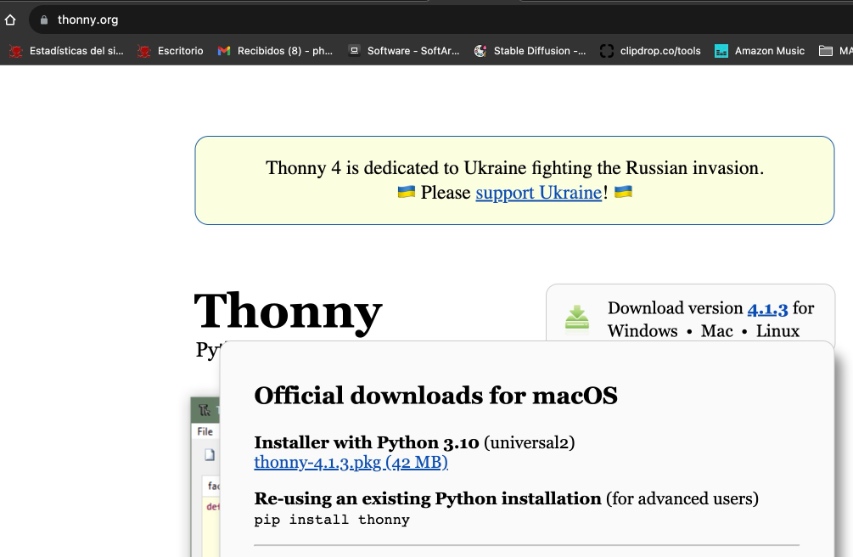Download thonny-4.1.3.pkg (42 MB)
The height and width of the screenshot is (557, 853).
point(351,462)
